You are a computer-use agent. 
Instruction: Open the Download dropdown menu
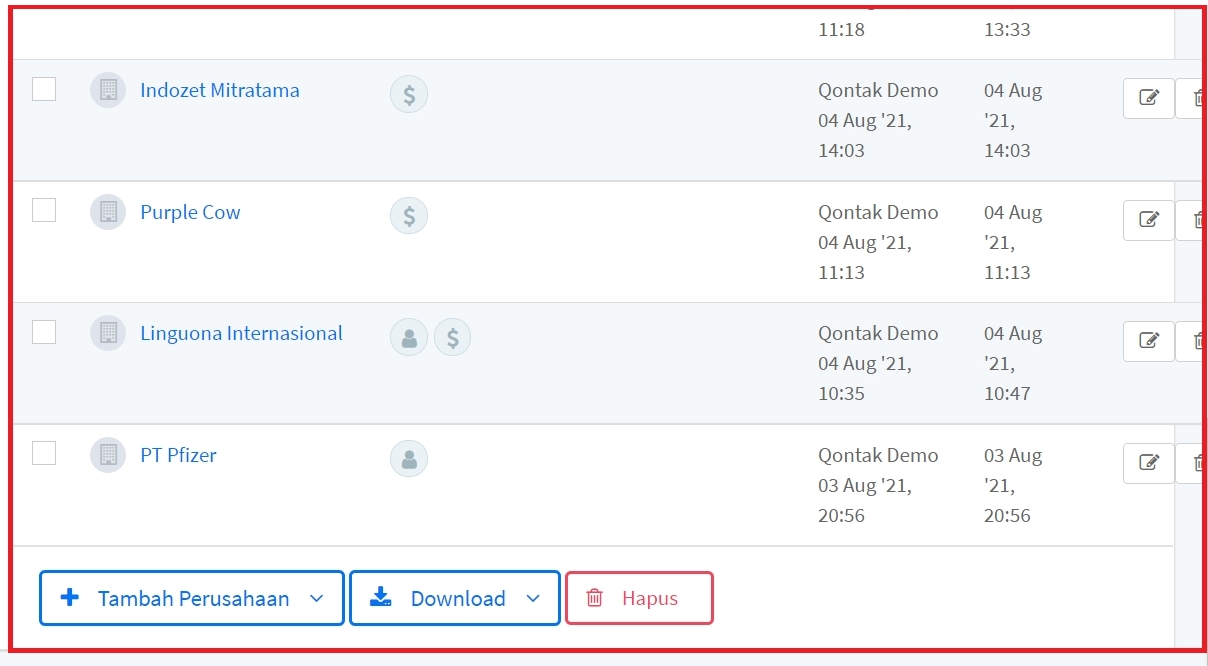[x=532, y=598]
